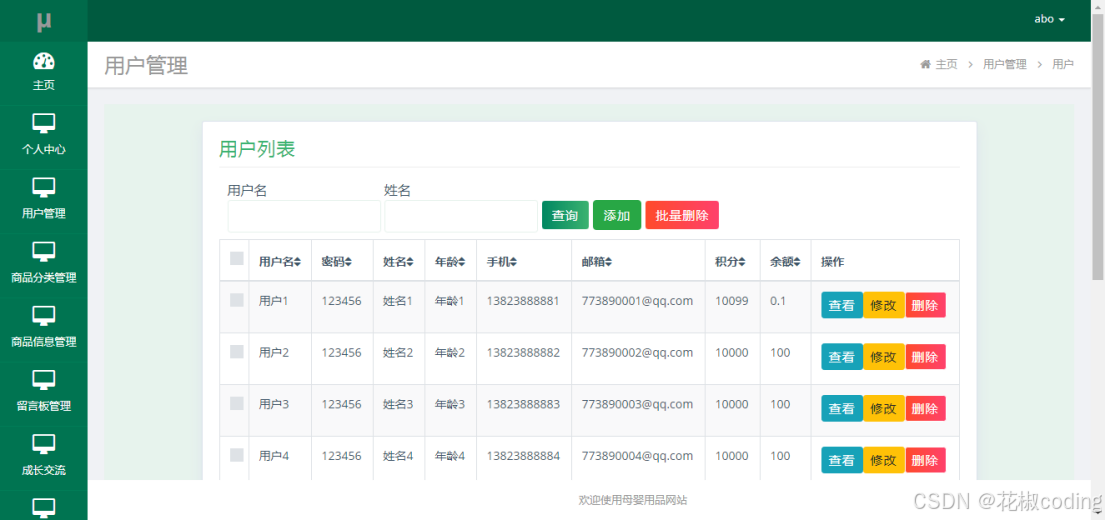Image resolution: width=1106 pixels, height=521 pixels.
Task: Click 查看 button for 用户2
Action: tap(841, 357)
